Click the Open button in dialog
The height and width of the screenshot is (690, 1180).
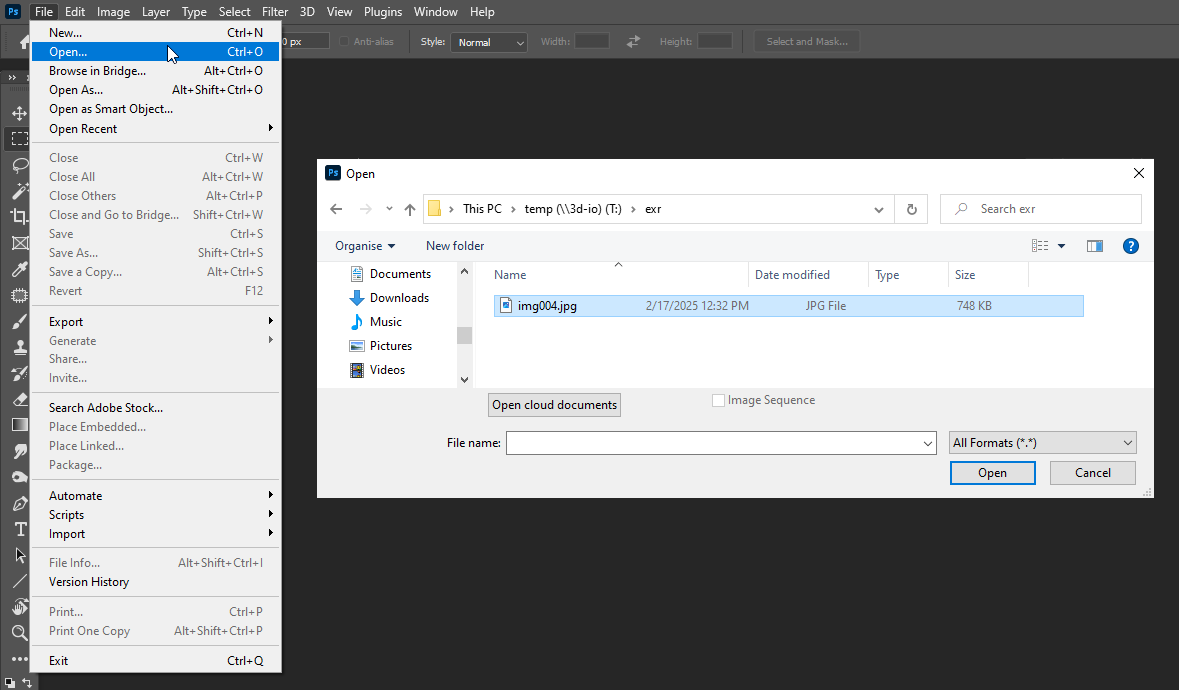click(993, 473)
